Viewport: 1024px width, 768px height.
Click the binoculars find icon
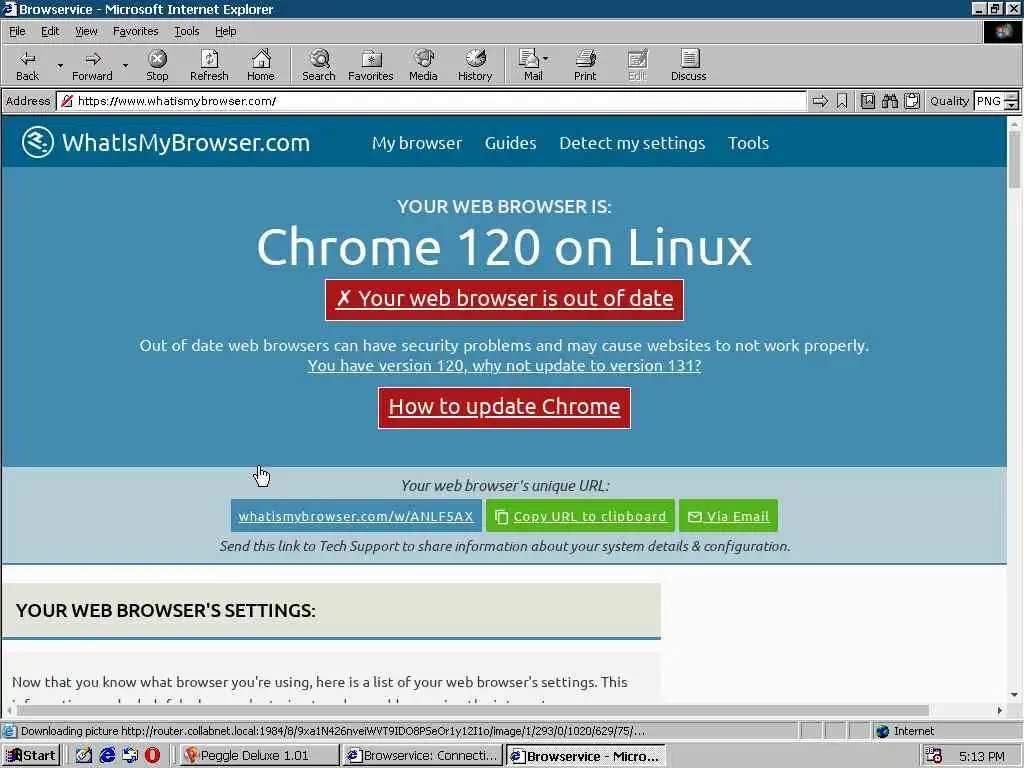click(889, 101)
